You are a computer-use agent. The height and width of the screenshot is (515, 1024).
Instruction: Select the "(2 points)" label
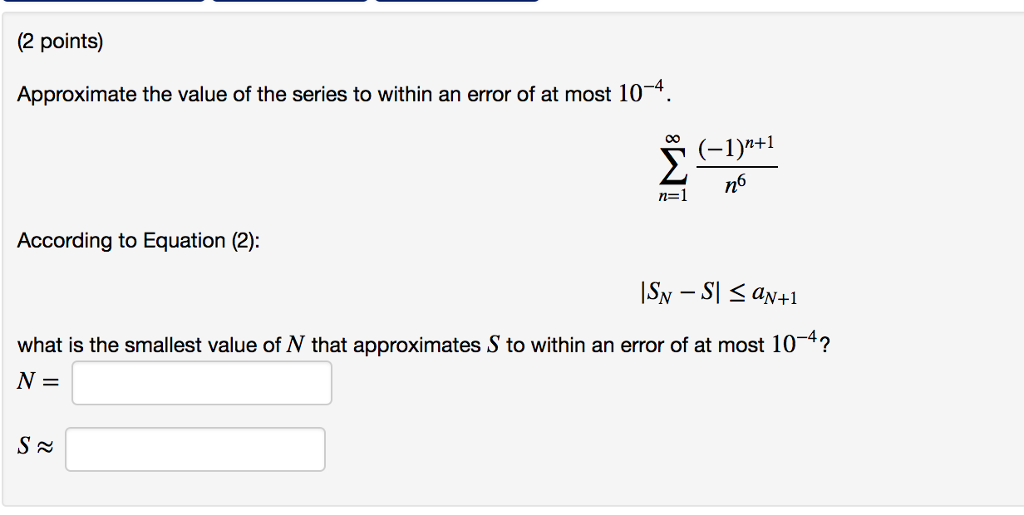coord(60,42)
